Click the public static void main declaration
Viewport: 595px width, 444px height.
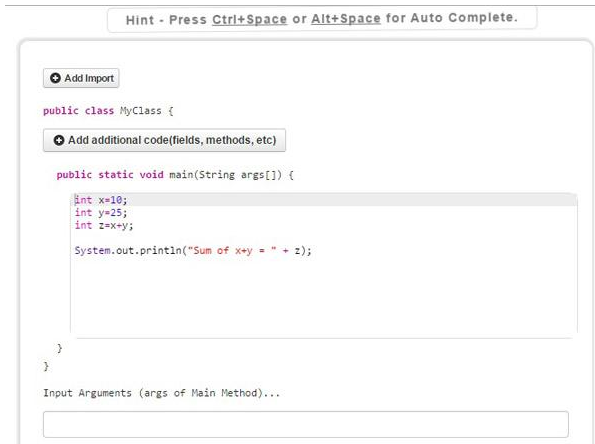pos(175,175)
